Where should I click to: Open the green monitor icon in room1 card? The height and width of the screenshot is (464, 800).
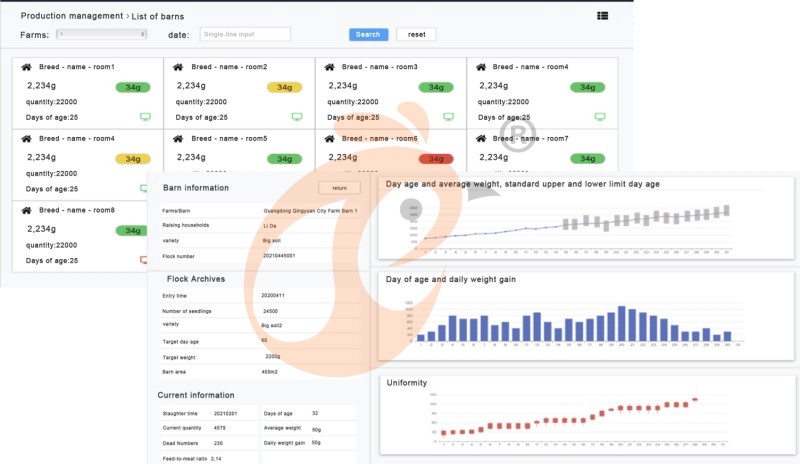(x=145, y=117)
